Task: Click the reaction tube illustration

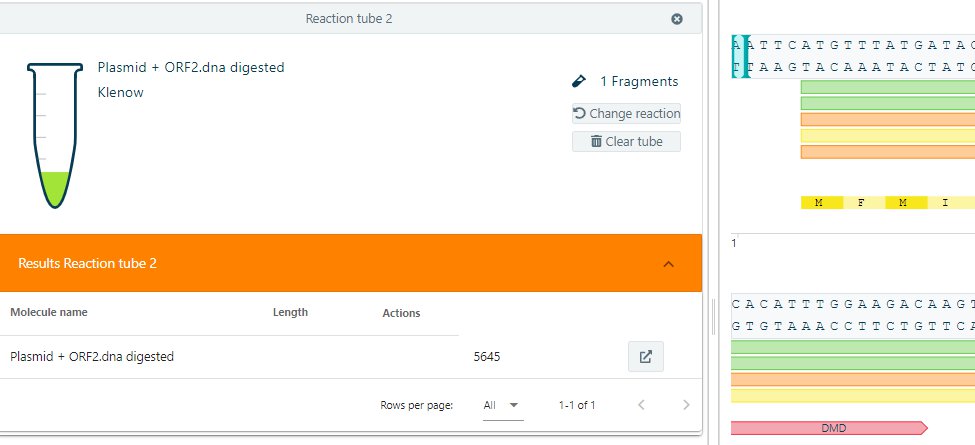Action: point(48,135)
